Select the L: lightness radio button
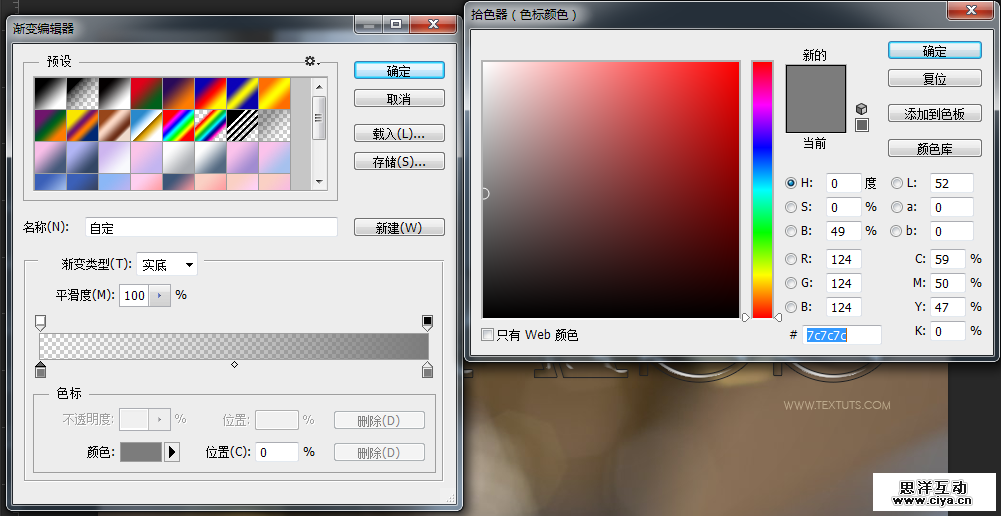 click(x=896, y=183)
